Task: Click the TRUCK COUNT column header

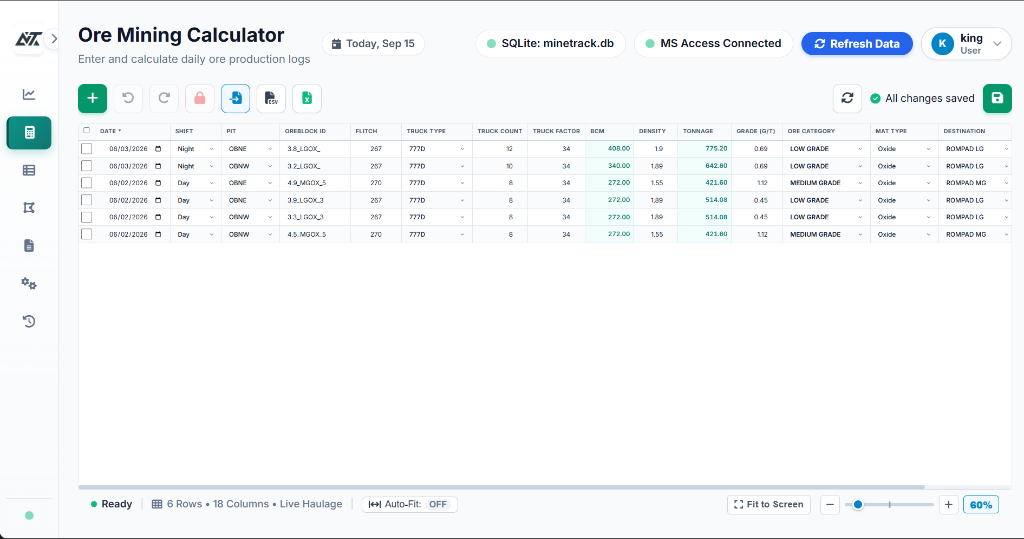Action: coord(500,131)
